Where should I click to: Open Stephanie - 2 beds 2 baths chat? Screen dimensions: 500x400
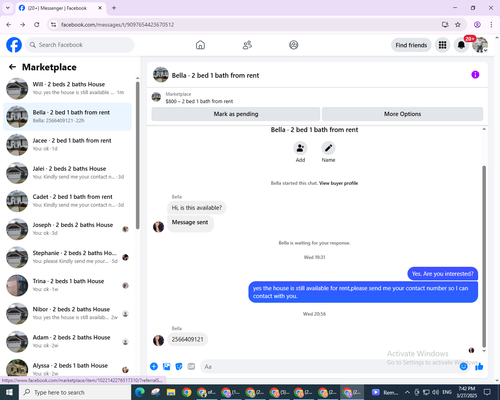67,257
